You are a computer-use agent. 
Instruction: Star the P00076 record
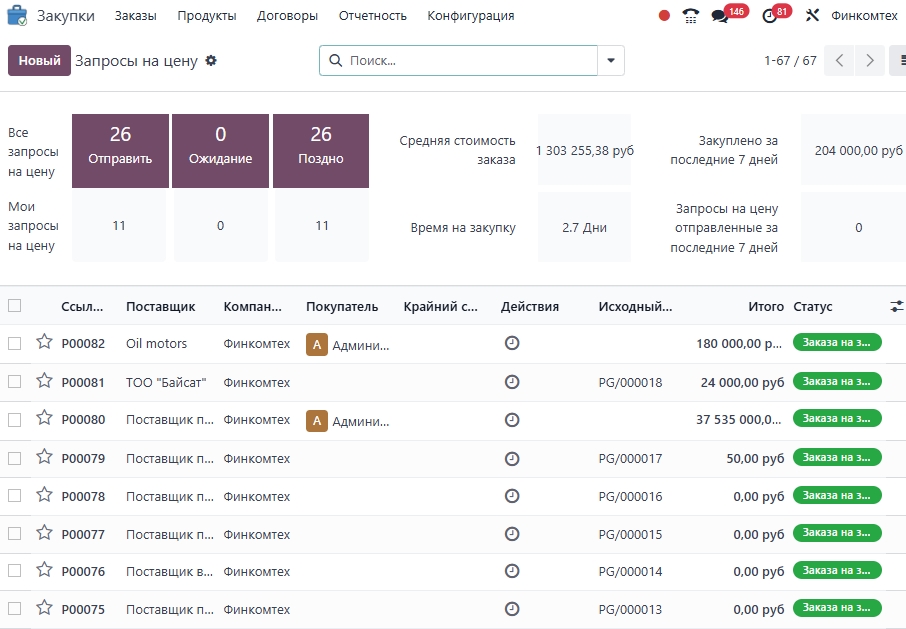(44, 570)
